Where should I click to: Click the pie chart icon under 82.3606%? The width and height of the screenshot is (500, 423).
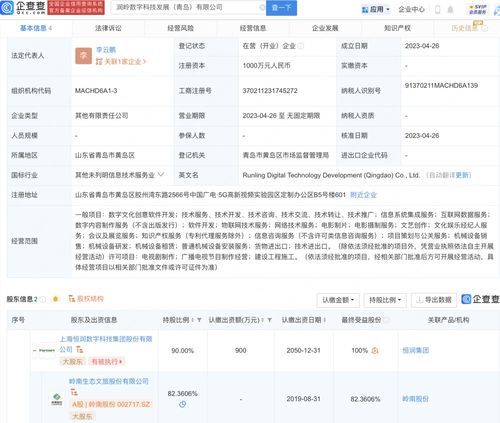click(182, 404)
